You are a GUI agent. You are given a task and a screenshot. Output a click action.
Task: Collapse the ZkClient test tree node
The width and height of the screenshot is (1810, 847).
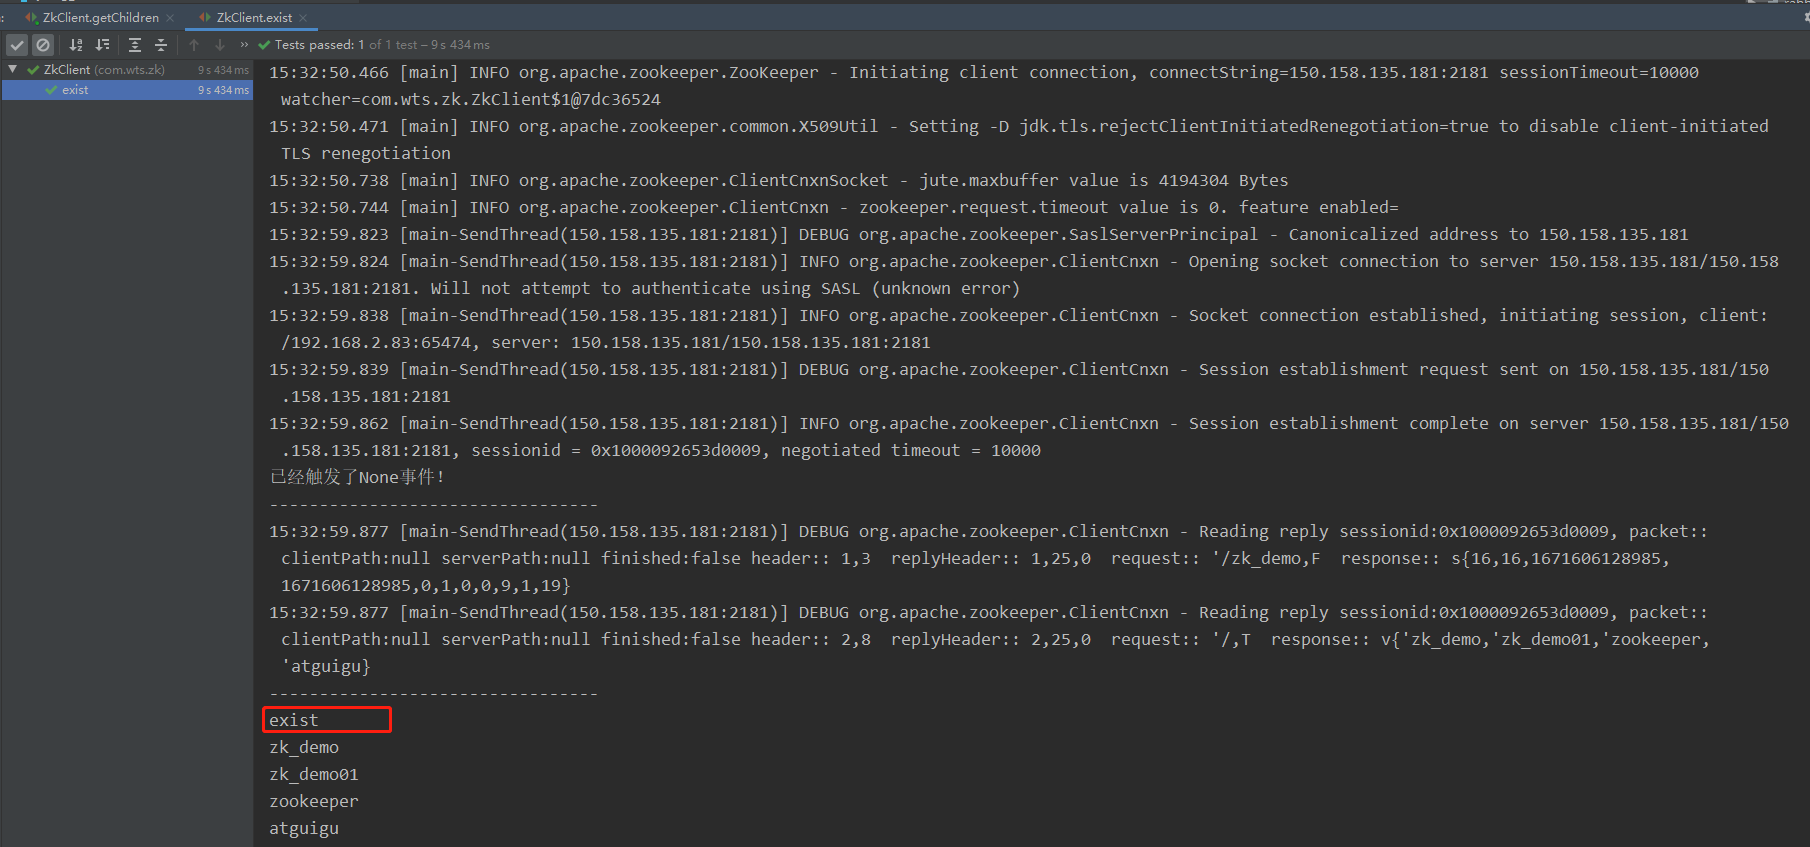click(x=13, y=69)
